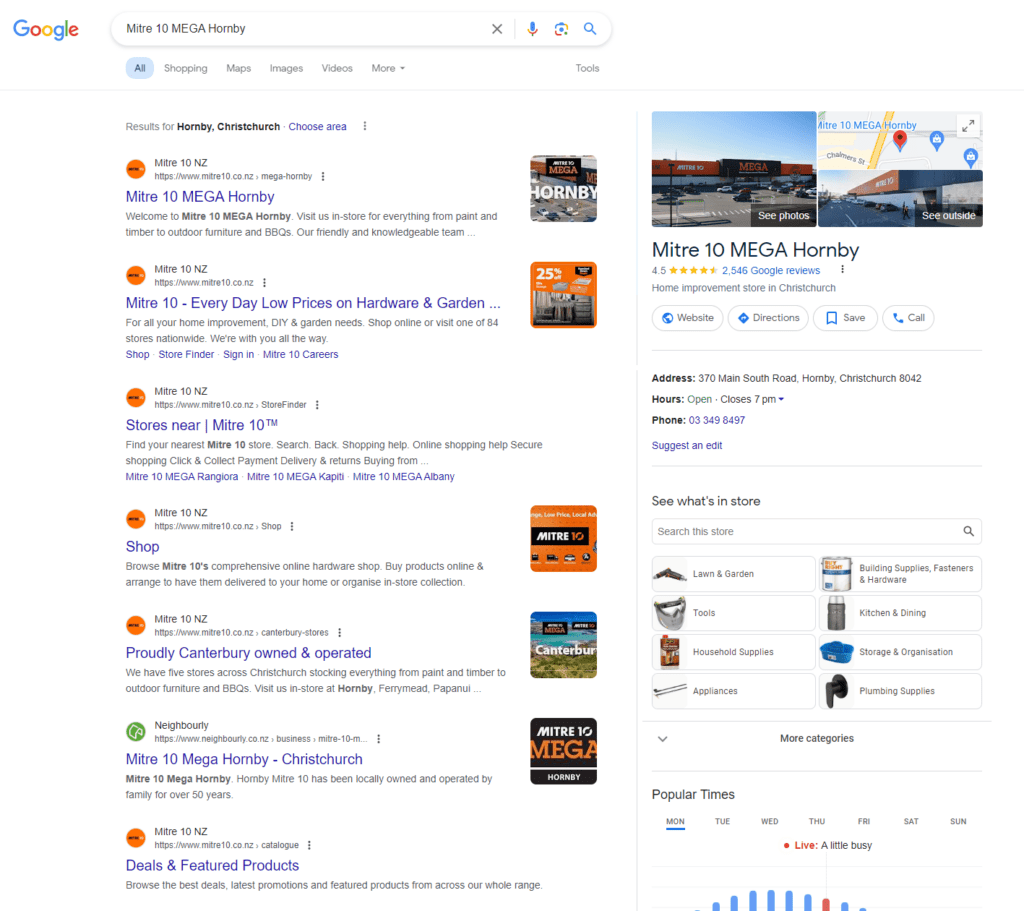Open the Canterbury stores thumbnail image
The image size is (1024, 911).
[x=564, y=645]
